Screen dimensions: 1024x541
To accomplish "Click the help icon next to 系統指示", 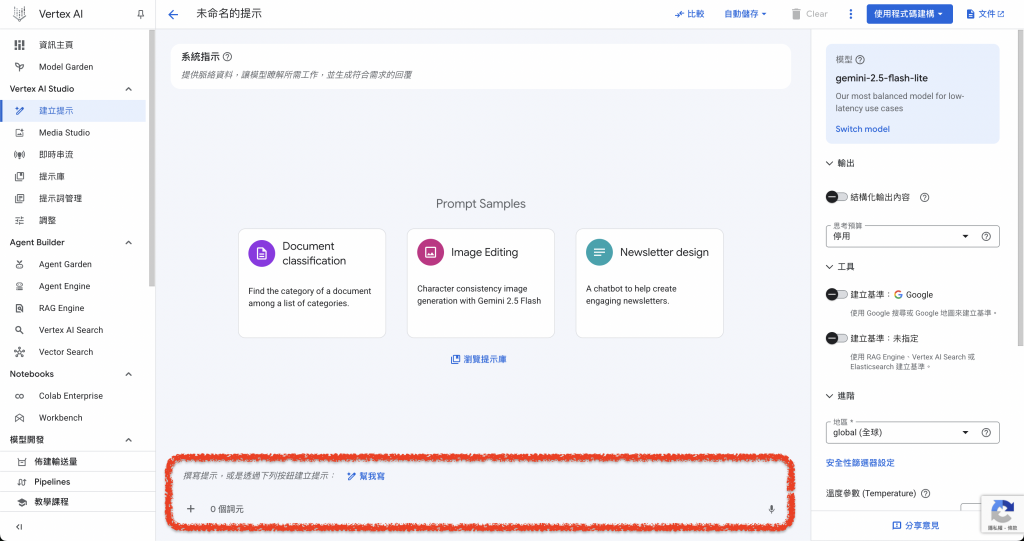I will [x=227, y=57].
